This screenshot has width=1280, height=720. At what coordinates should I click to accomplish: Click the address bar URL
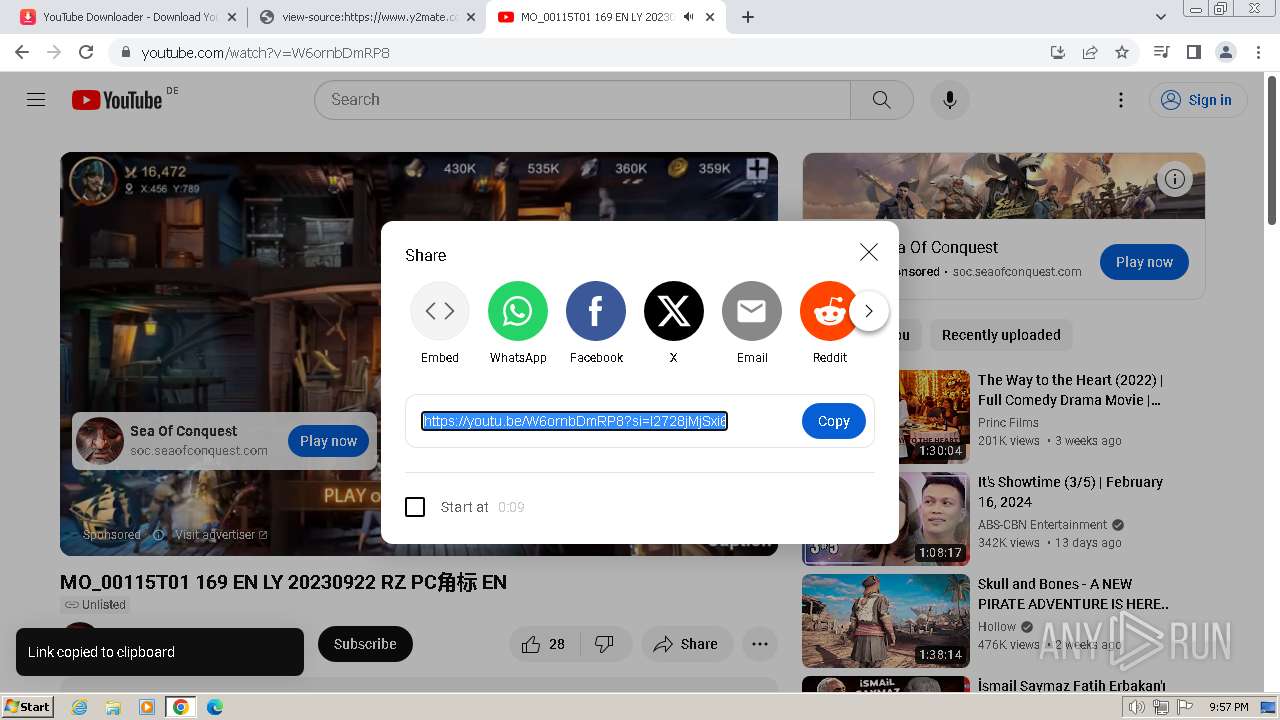(x=265, y=52)
